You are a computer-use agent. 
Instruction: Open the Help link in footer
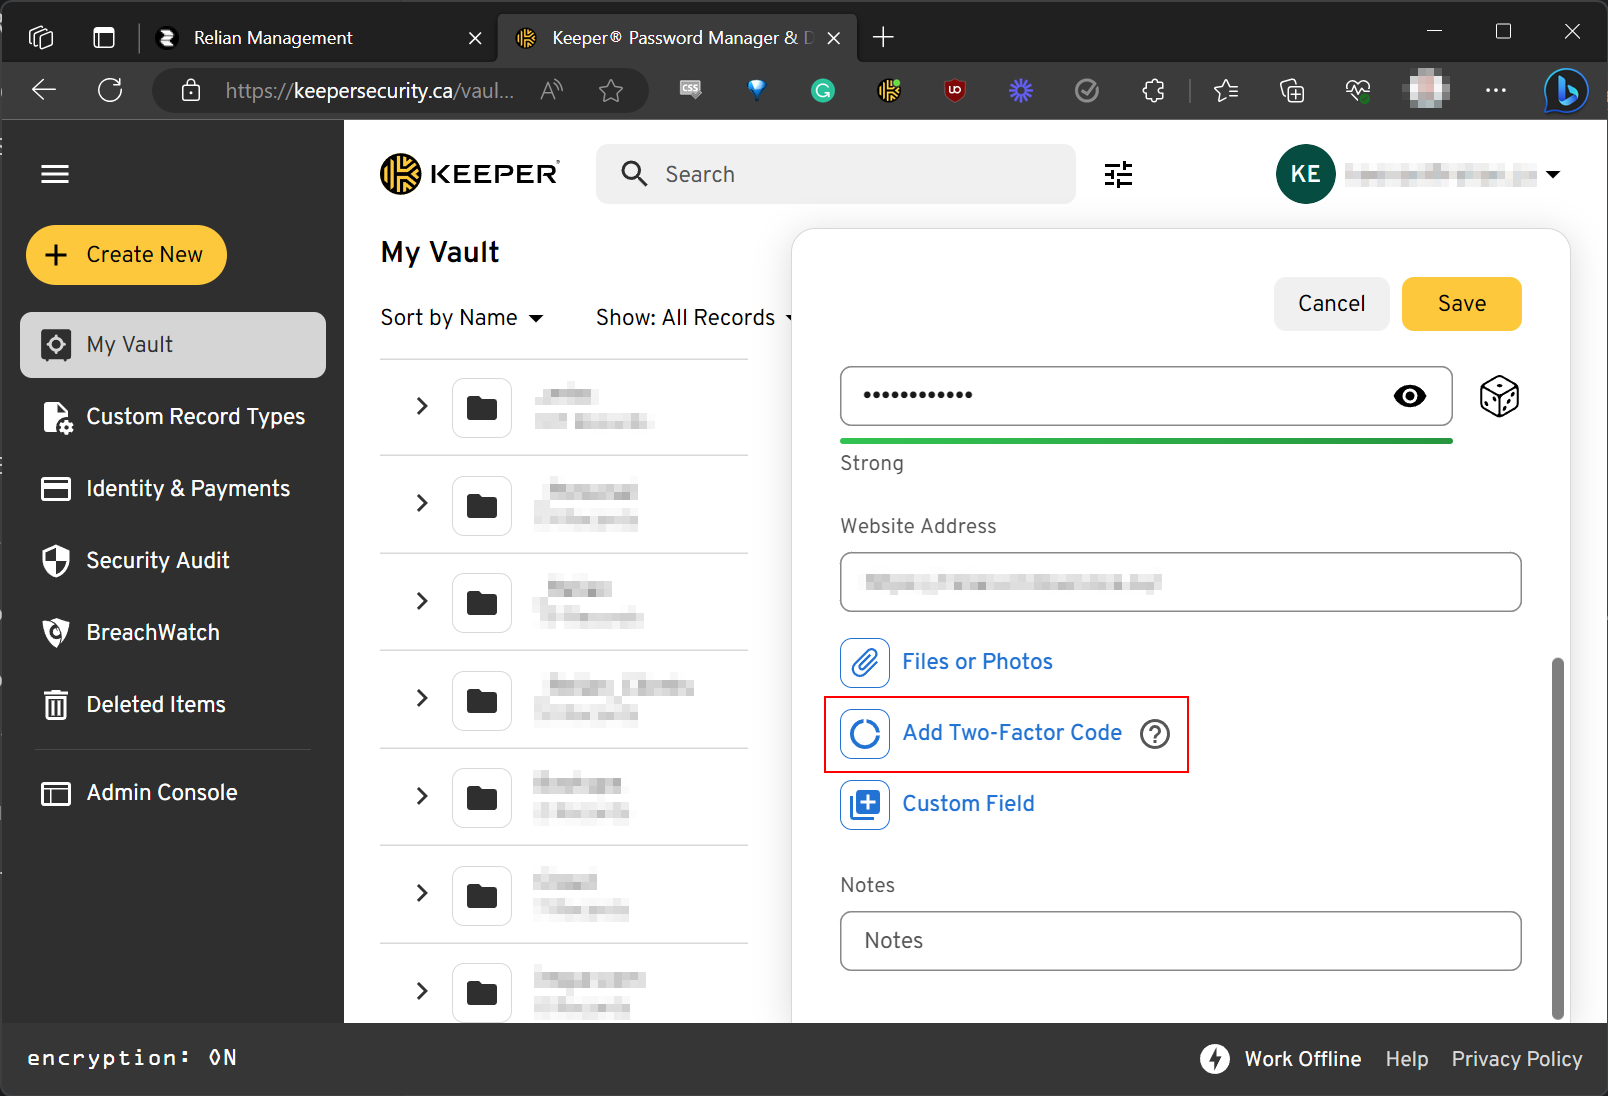click(x=1407, y=1059)
